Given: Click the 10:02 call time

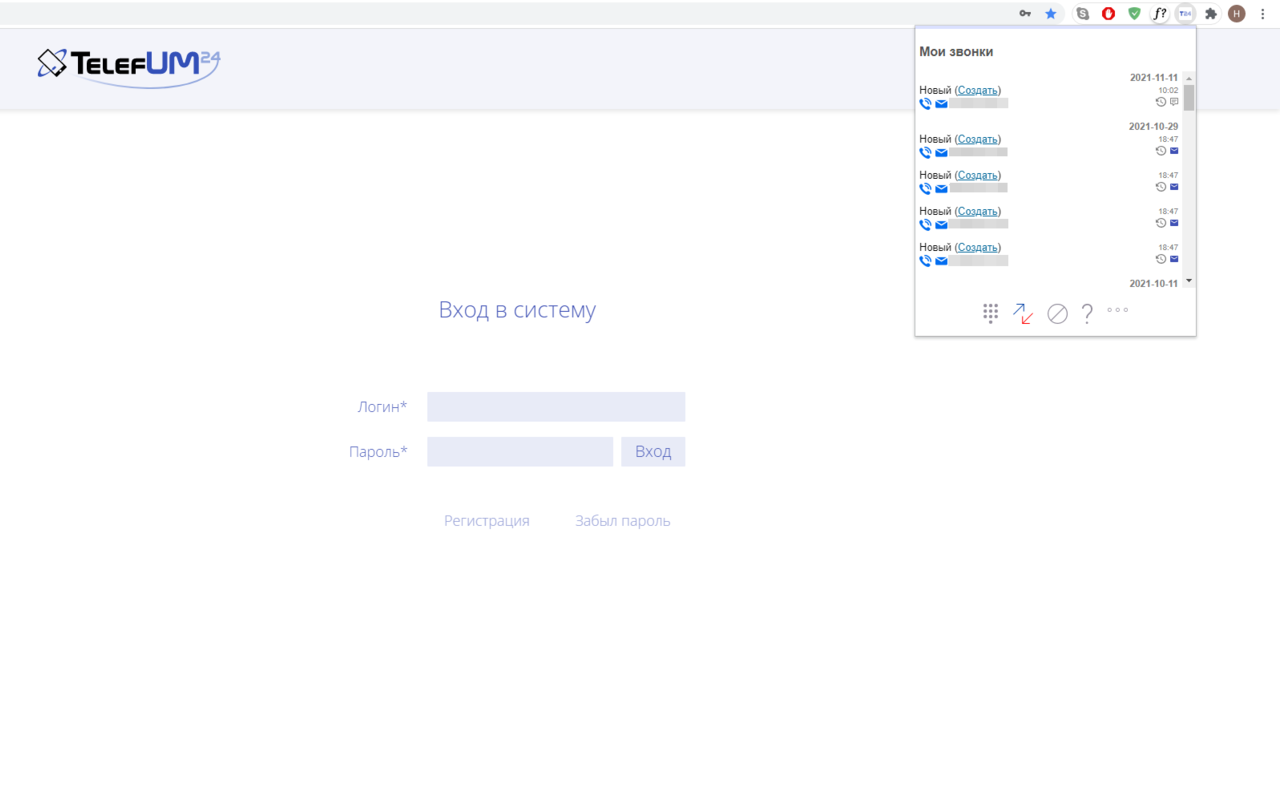Looking at the screenshot, I should pos(1168,90).
